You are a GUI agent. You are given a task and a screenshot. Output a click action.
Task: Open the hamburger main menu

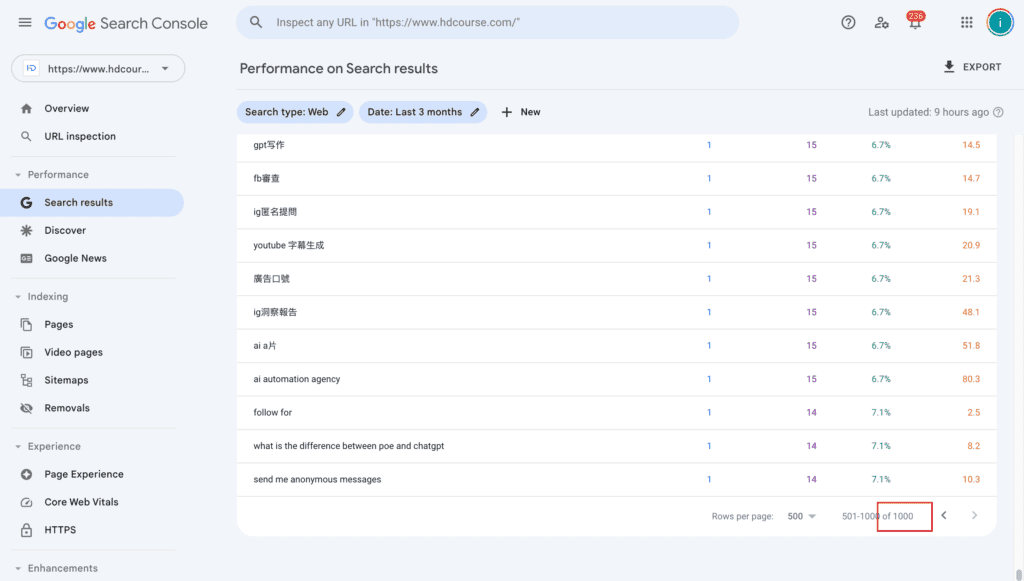point(25,23)
